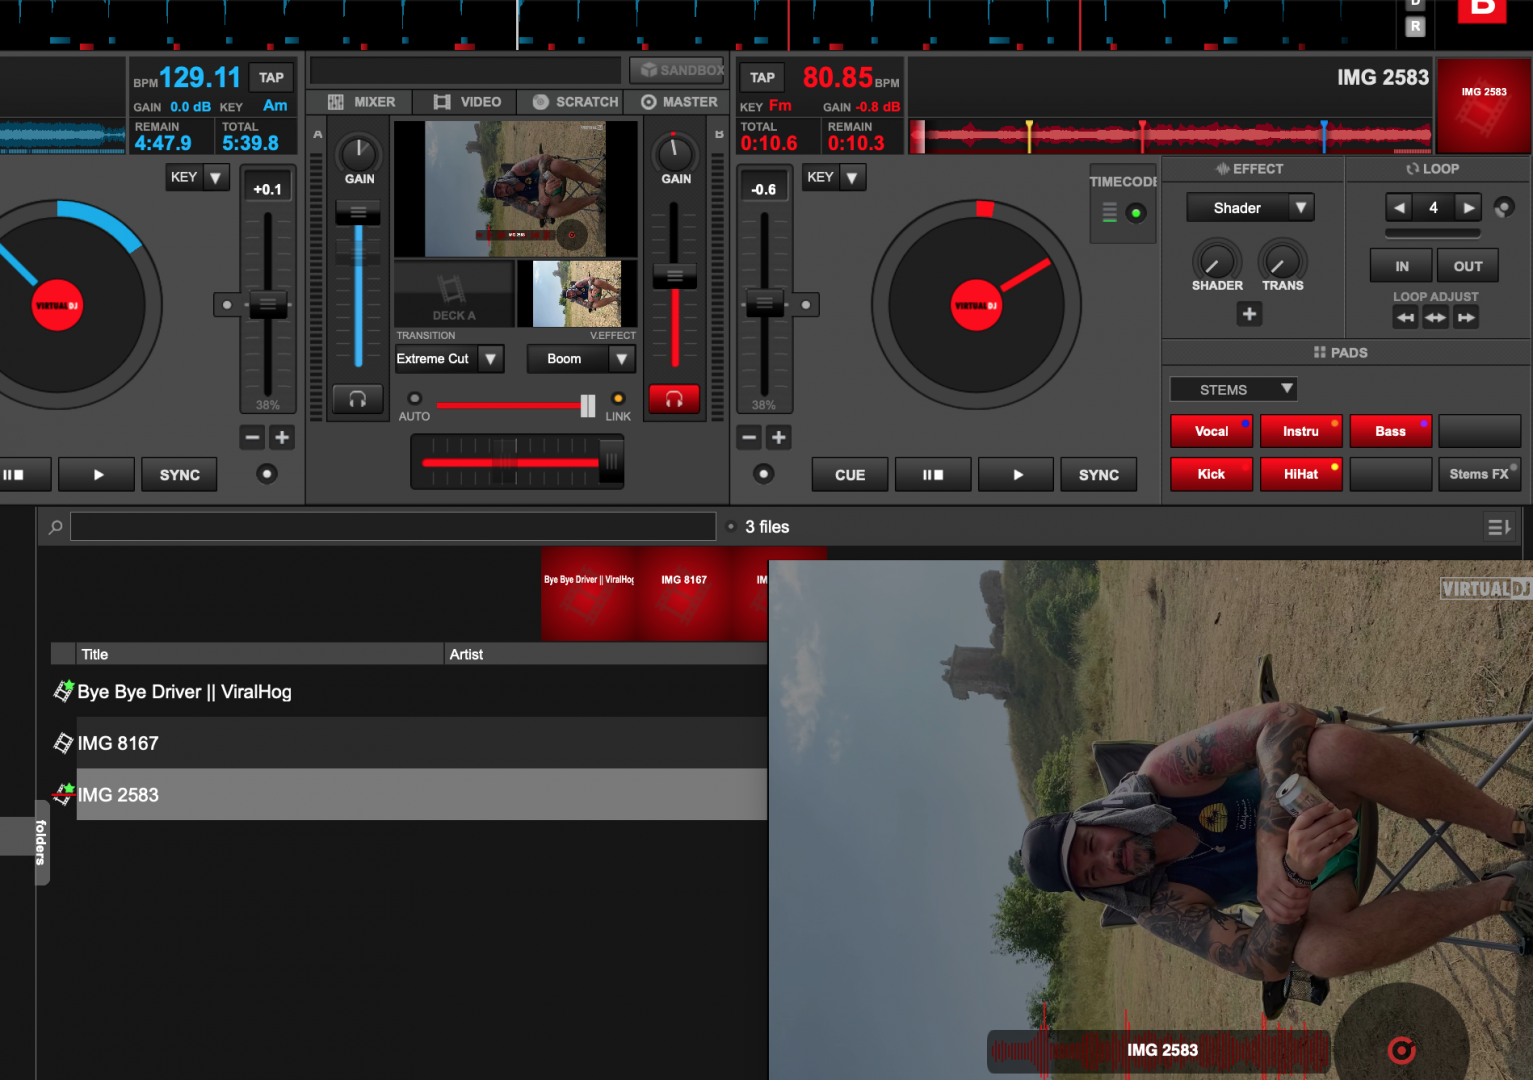Move loop forward with last LOOP ADJUST arrow
This screenshot has width=1533, height=1080.
(1465, 318)
